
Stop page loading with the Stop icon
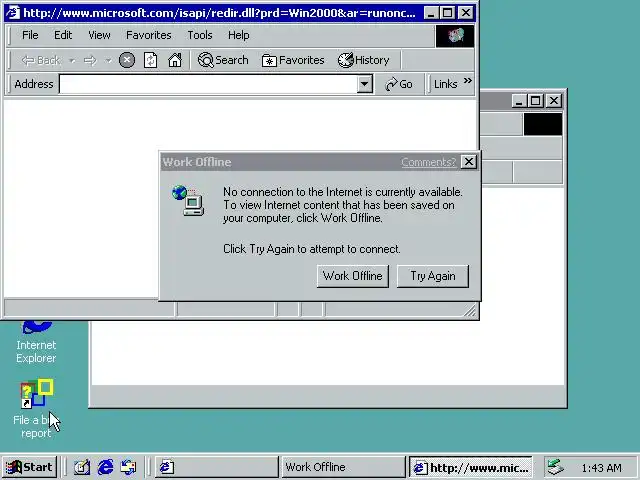pyautogui.click(x=127, y=60)
